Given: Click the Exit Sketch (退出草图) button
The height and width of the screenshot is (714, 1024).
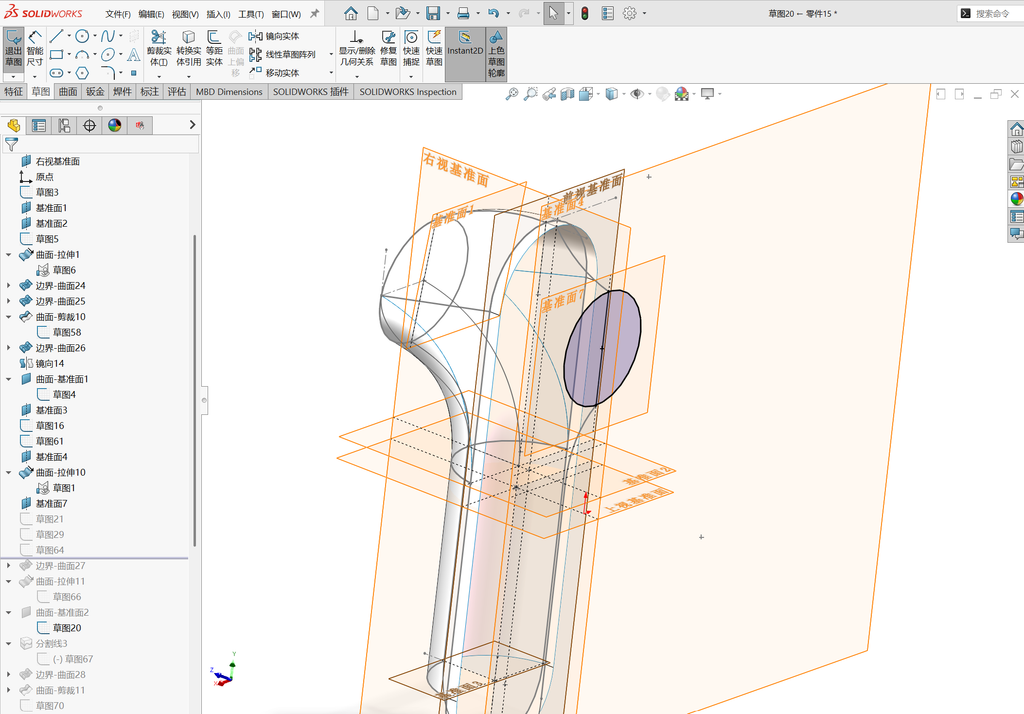Looking at the screenshot, I should pos(13,48).
